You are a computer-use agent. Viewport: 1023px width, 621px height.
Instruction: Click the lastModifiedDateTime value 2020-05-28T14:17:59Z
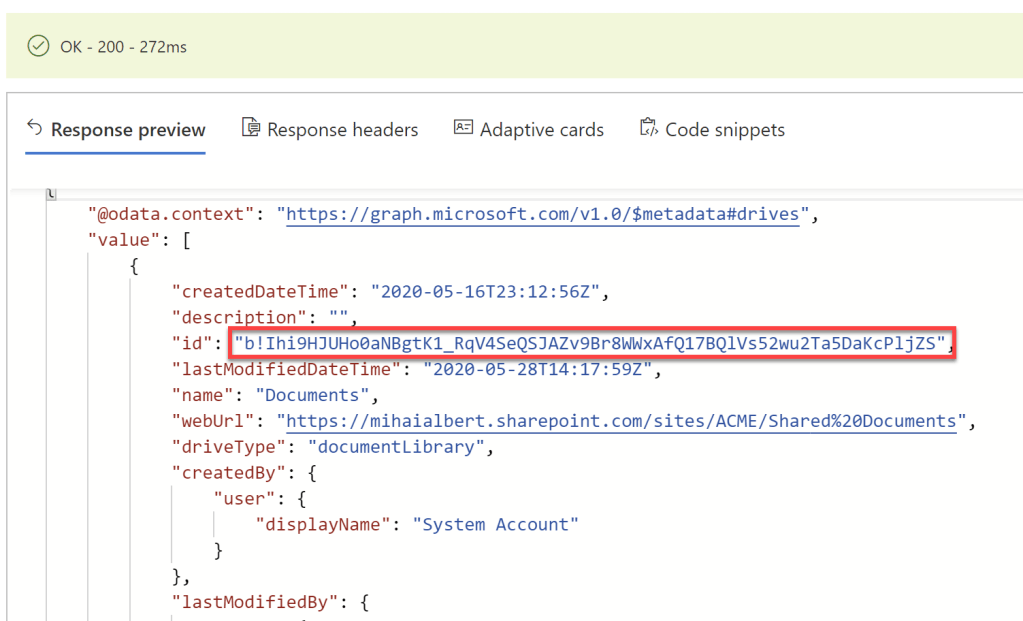536,370
